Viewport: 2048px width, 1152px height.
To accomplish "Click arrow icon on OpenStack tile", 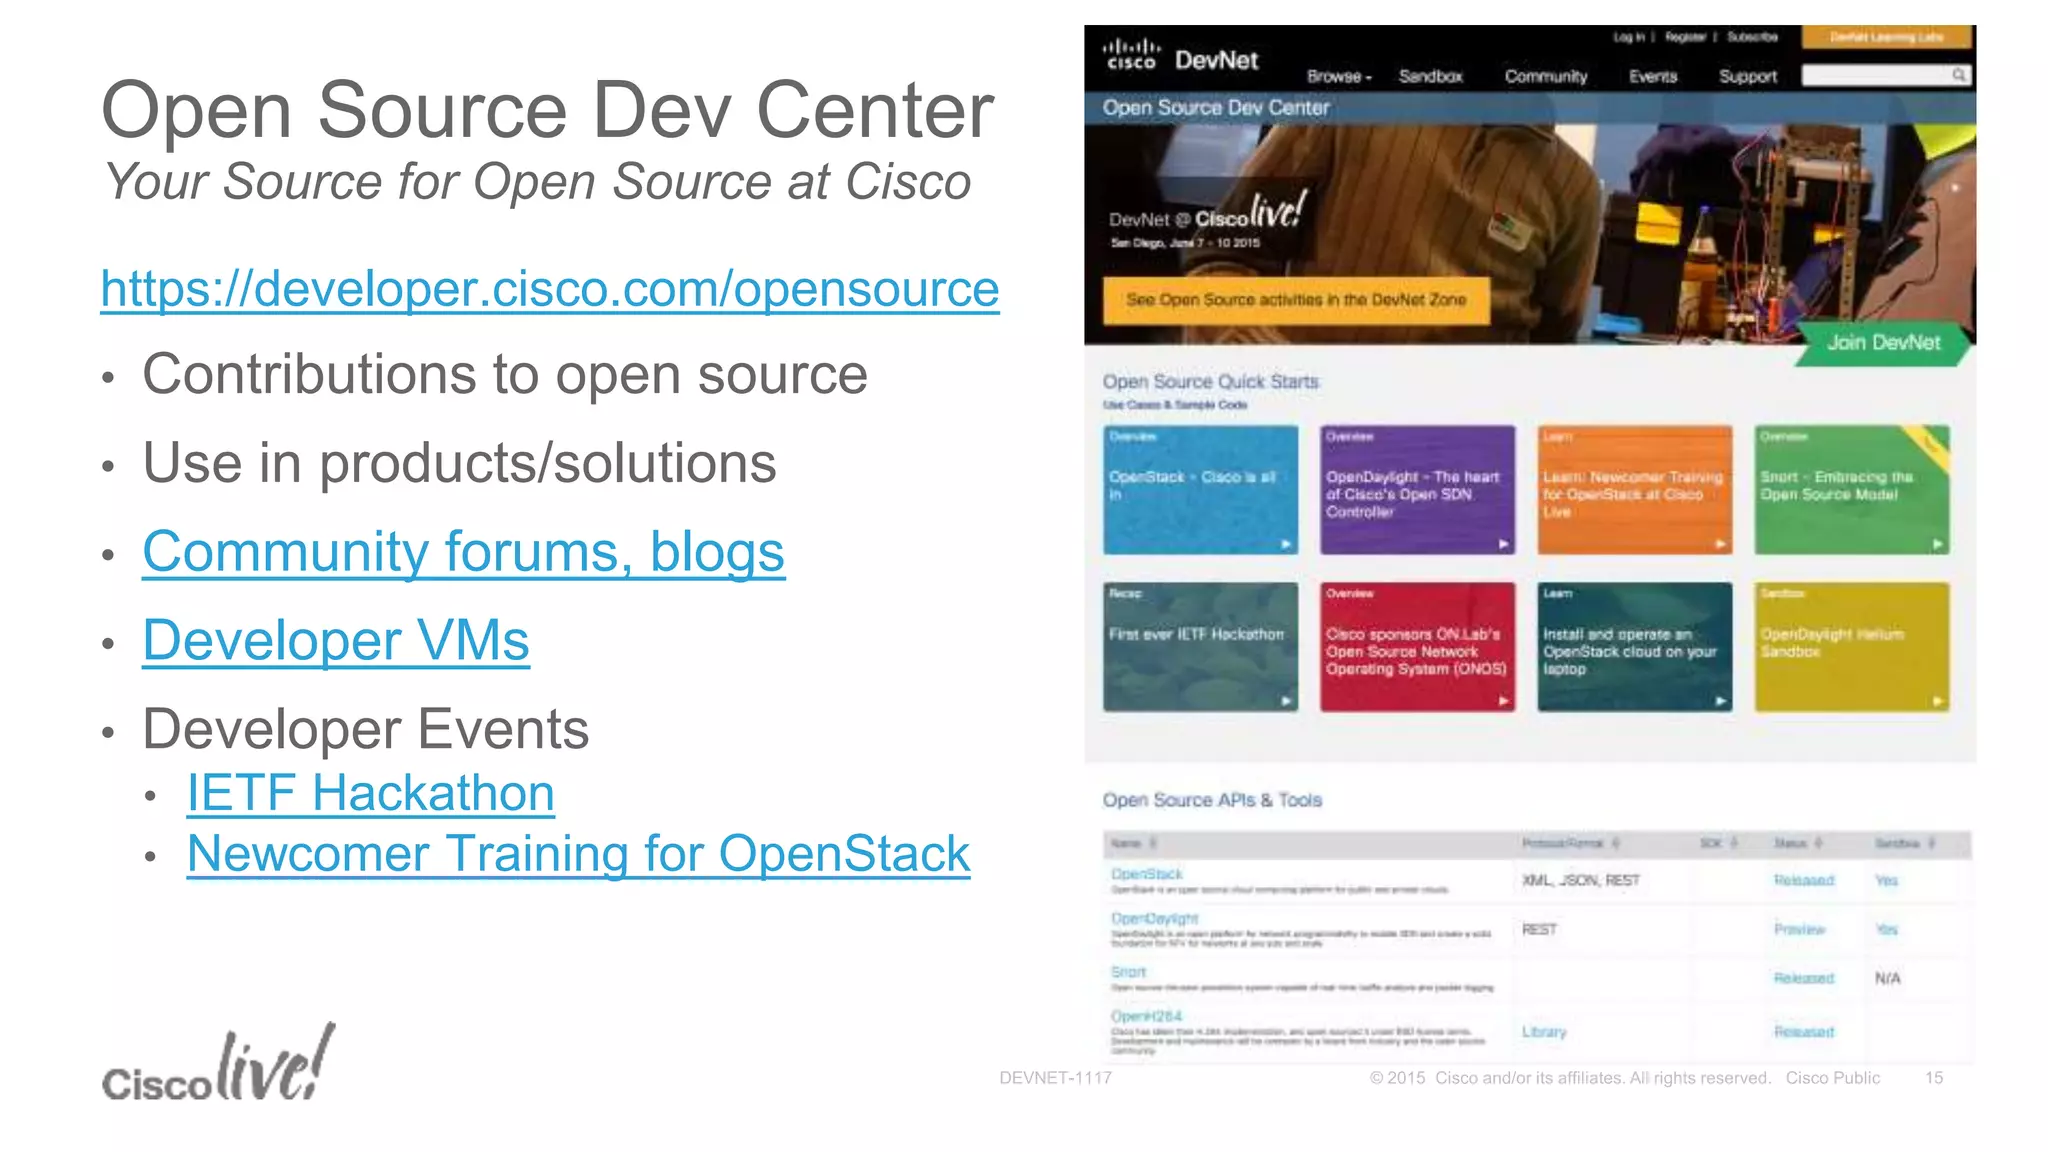I will [1286, 545].
